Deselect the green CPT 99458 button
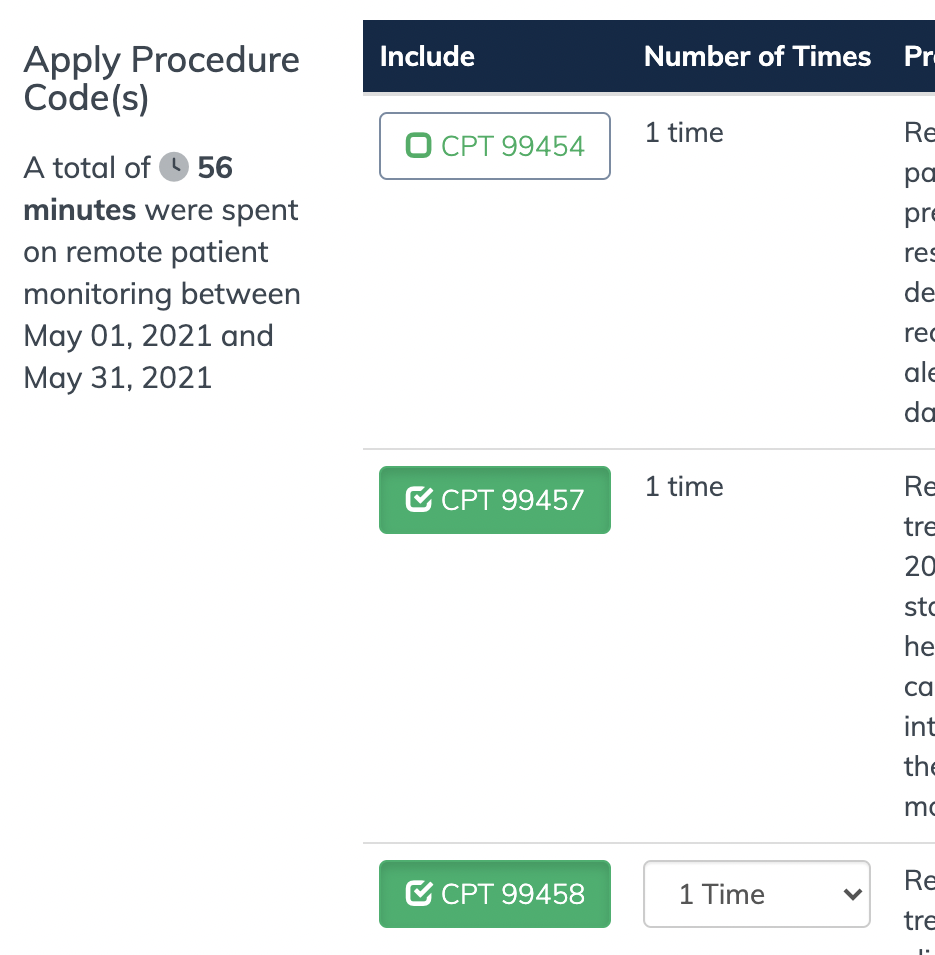The height and width of the screenshot is (955, 935). pyautogui.click(x=495, y=894)
